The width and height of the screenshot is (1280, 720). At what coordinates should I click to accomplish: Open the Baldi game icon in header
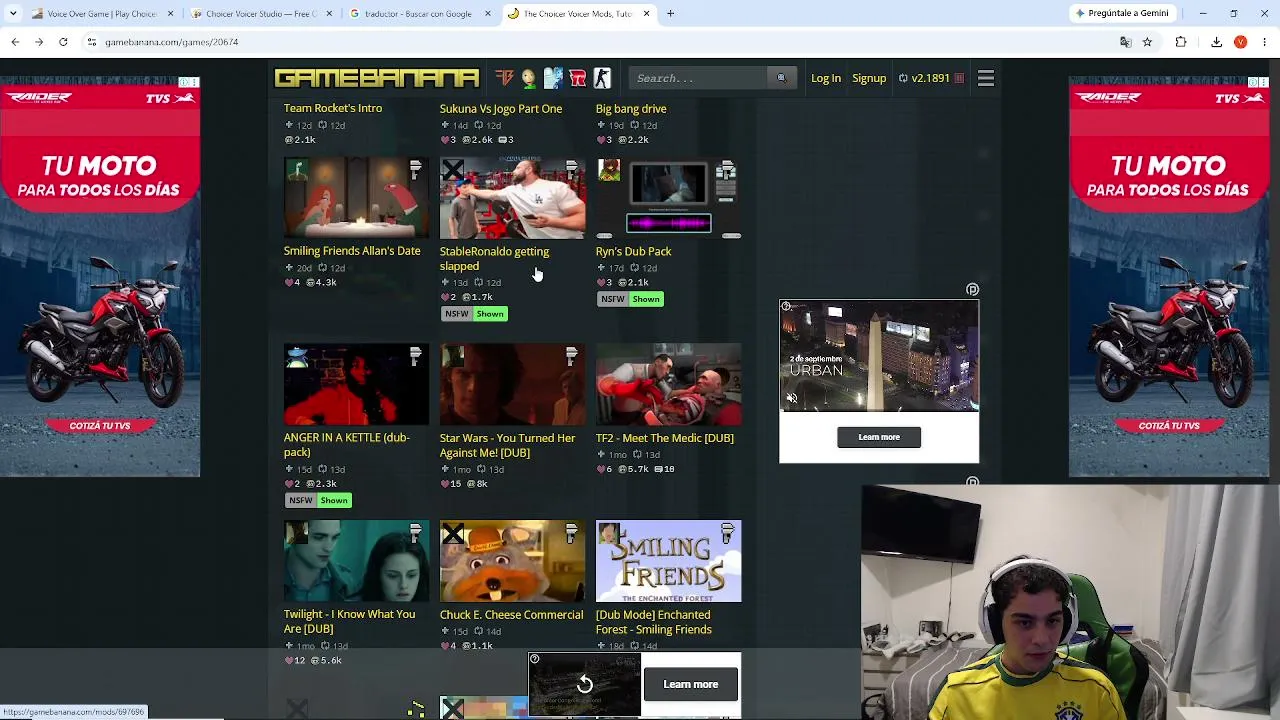click(x=528, y=78)
